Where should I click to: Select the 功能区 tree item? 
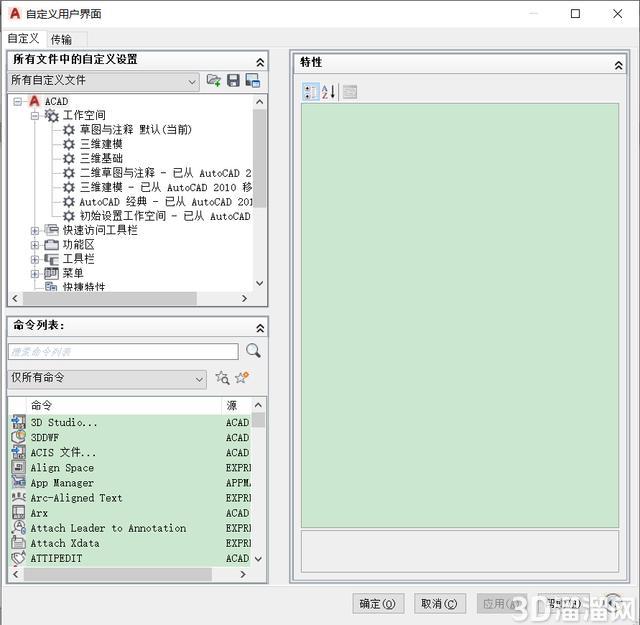click(x=78, y=245)
